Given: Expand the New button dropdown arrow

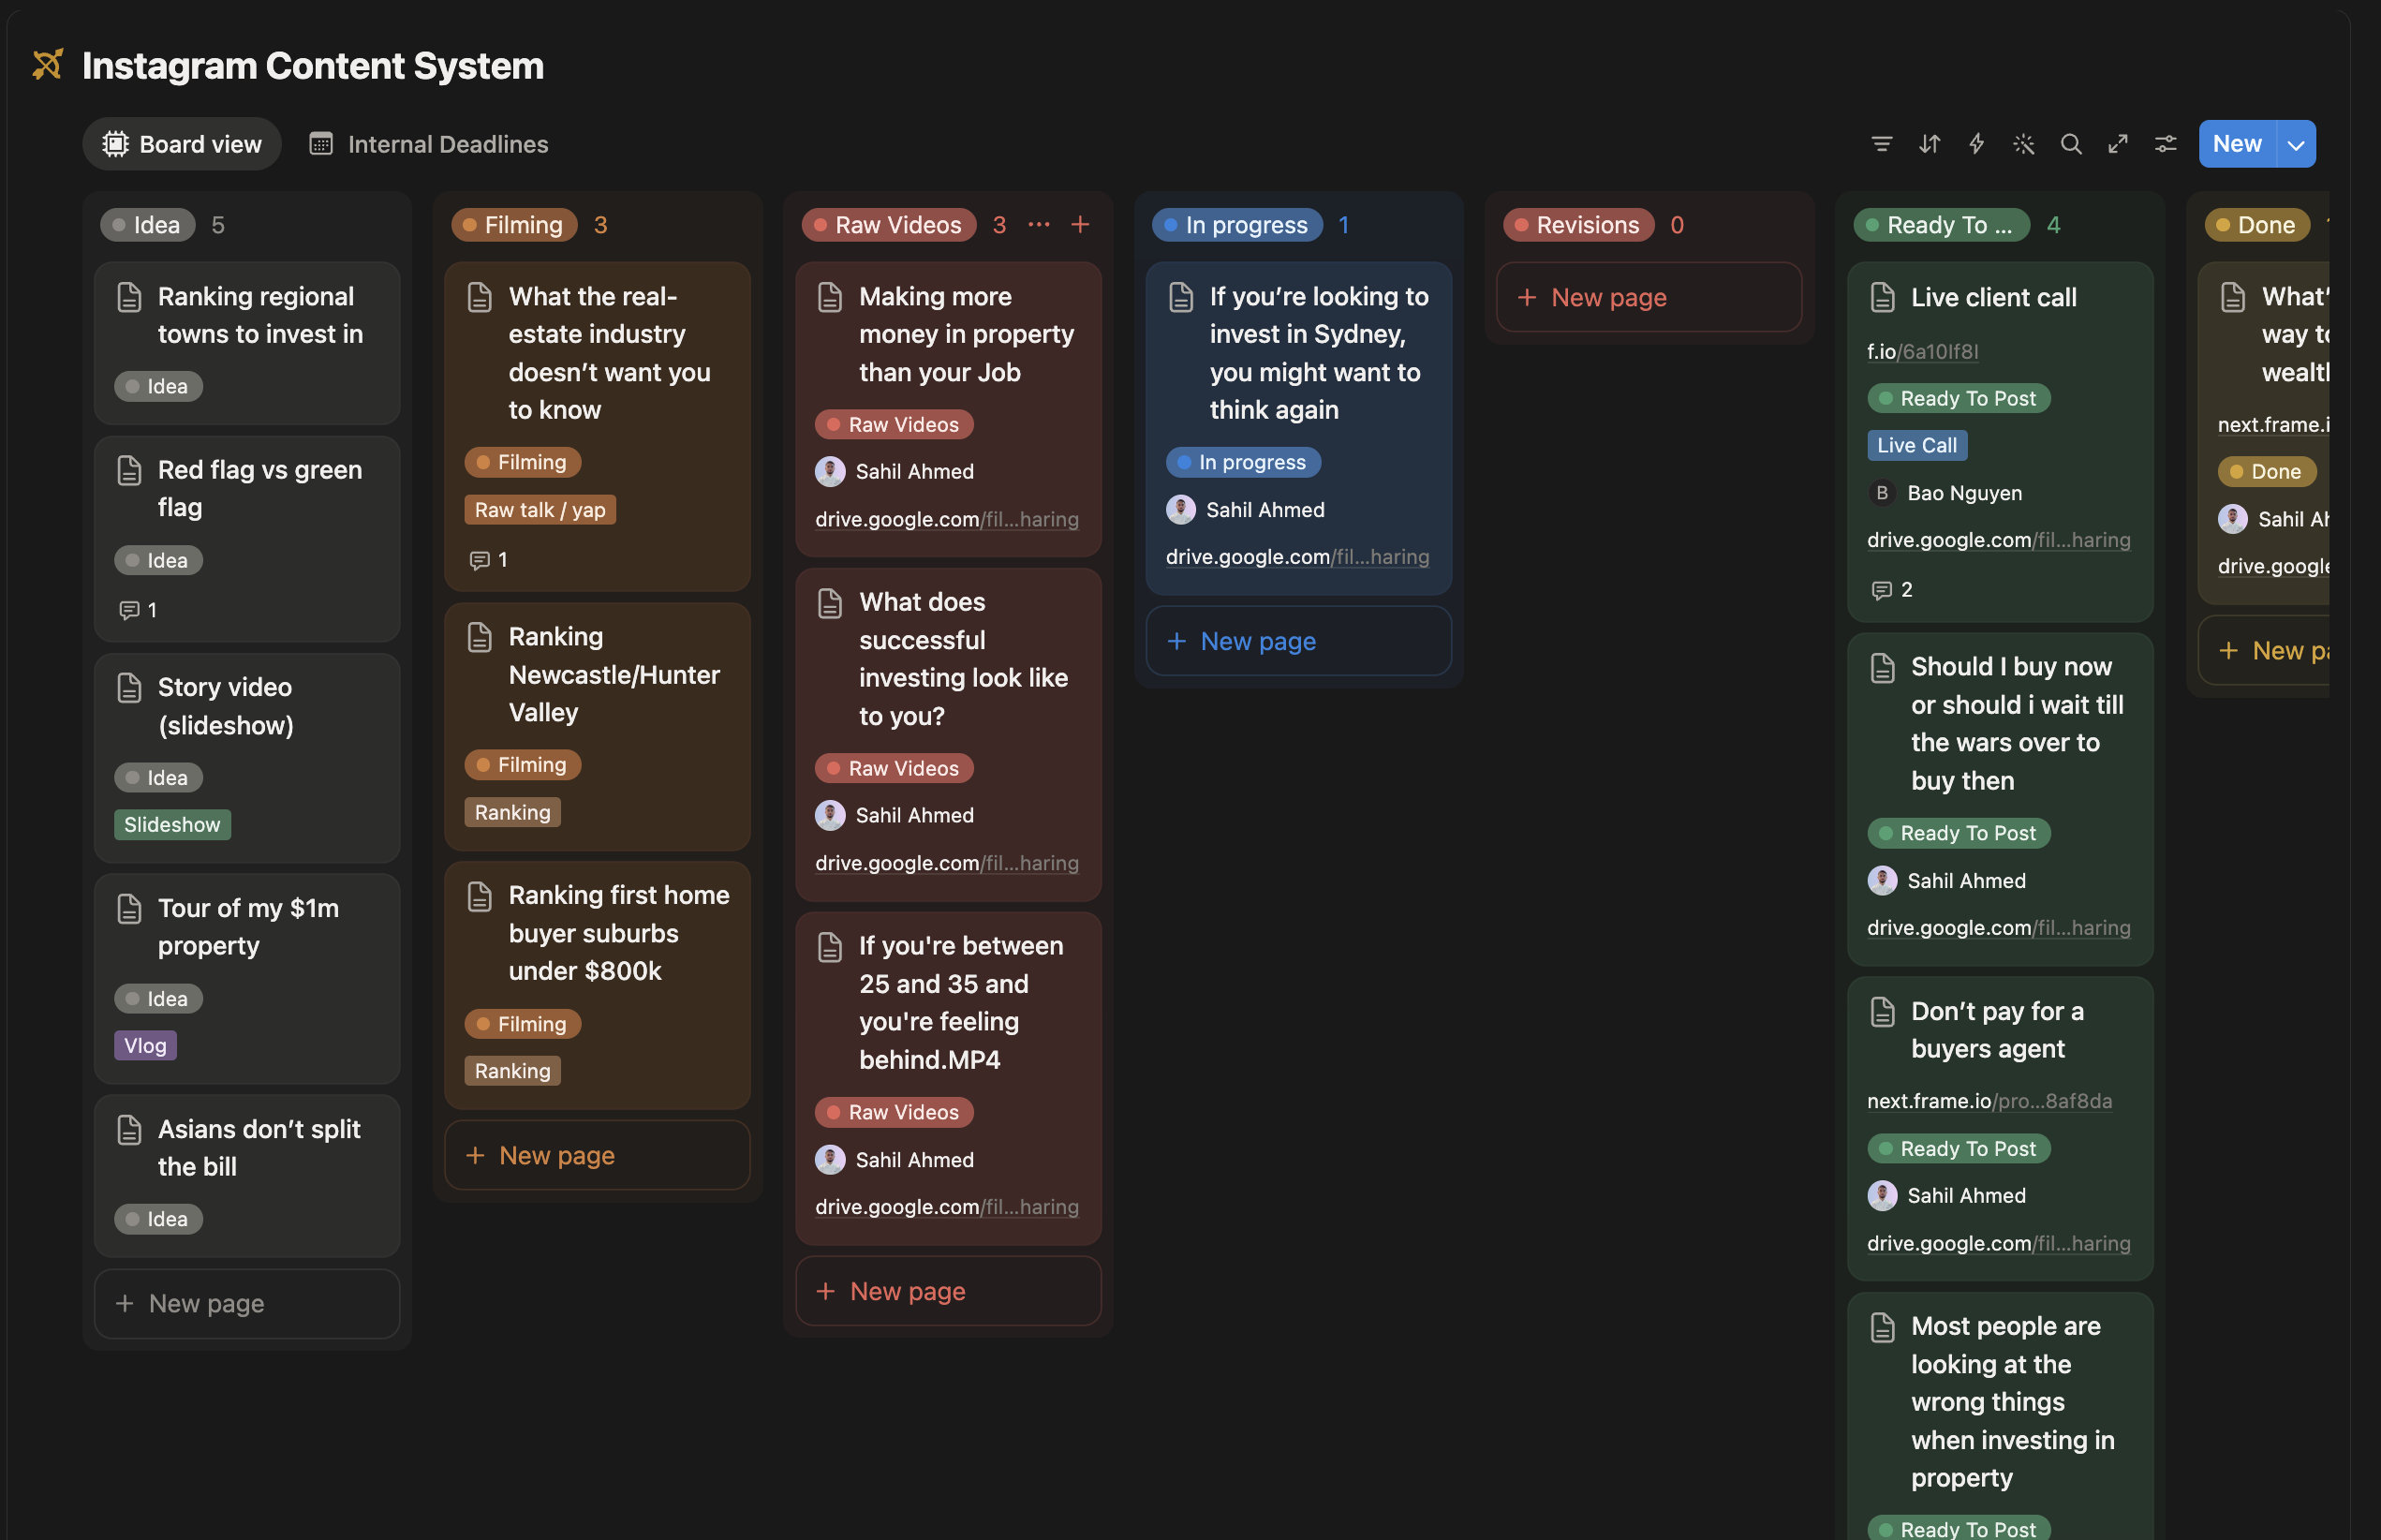Looking at the screenshot, I should click(2296, 144).
